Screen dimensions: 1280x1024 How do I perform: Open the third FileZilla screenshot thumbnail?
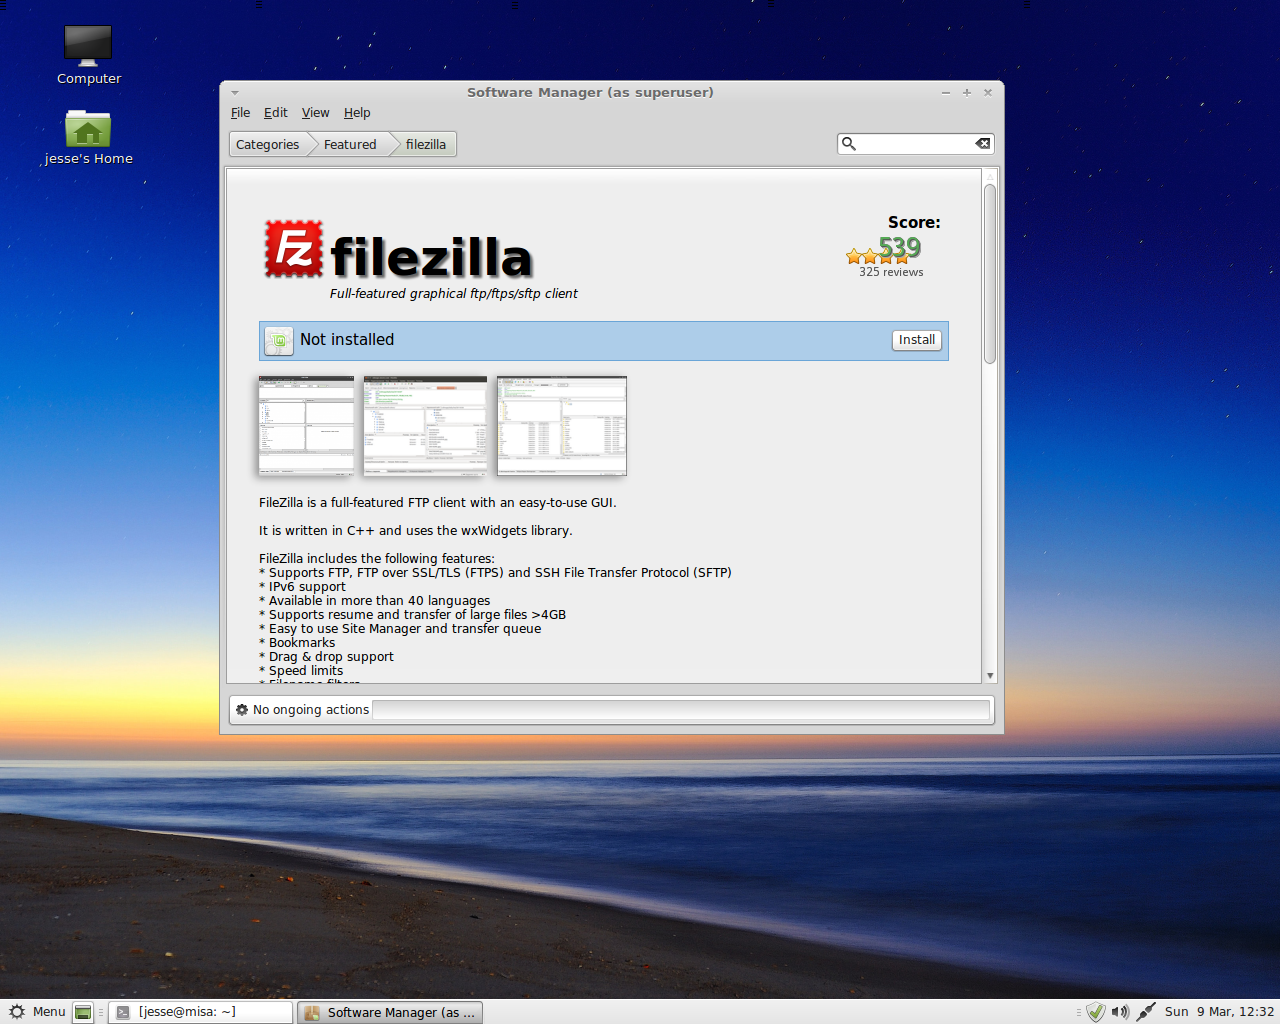562,425
